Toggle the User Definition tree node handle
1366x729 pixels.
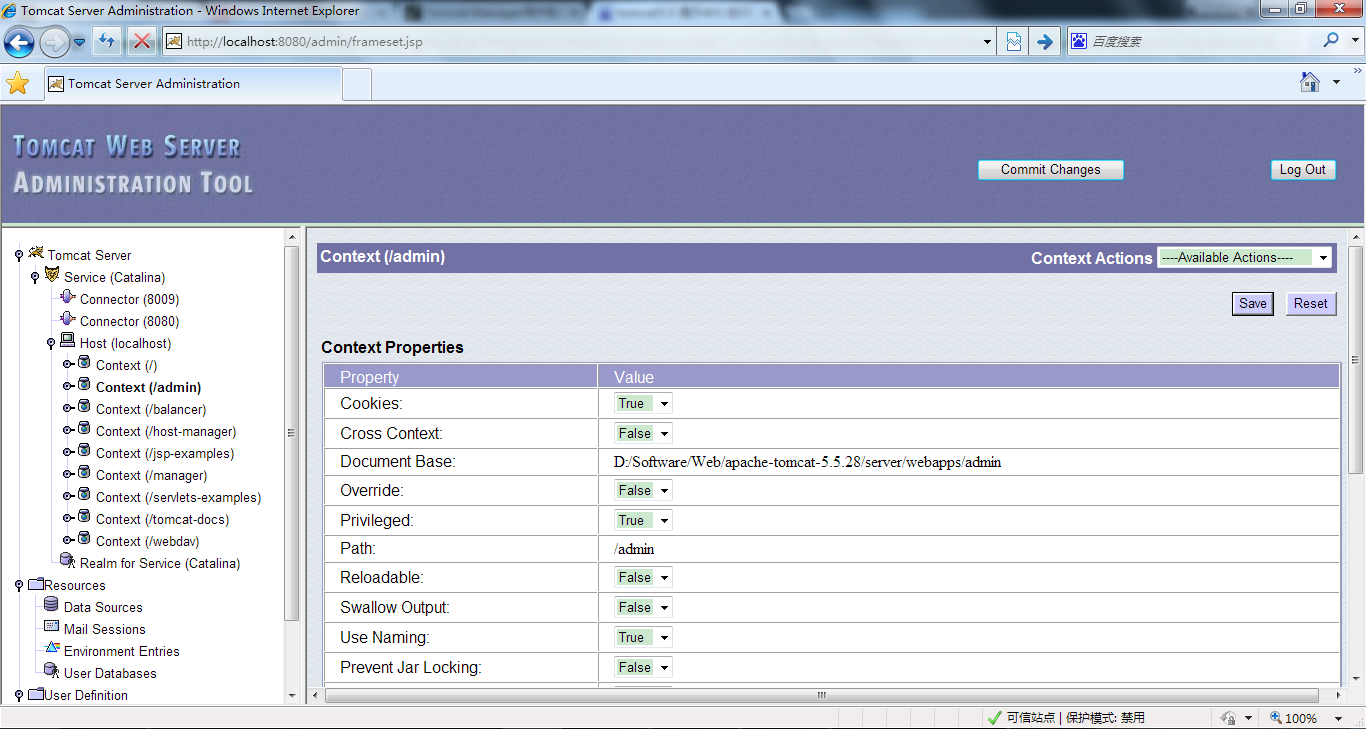click(x=19, y=696)
